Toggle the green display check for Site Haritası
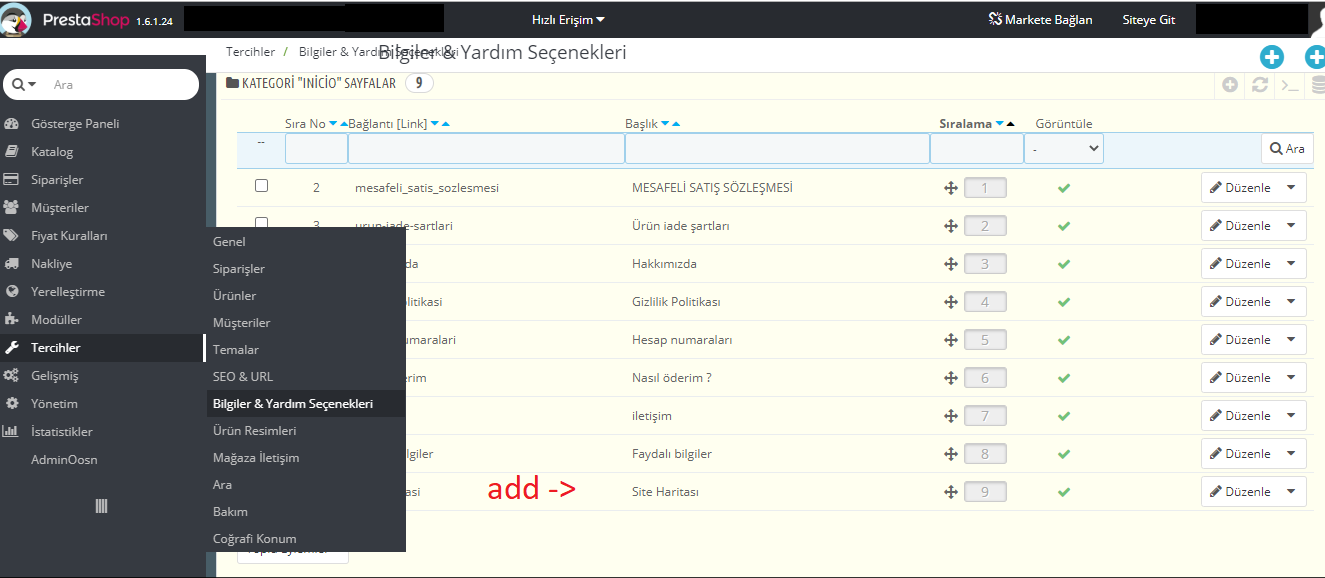The height and width of the screenshot is (578, 1325). (1064, 492)
